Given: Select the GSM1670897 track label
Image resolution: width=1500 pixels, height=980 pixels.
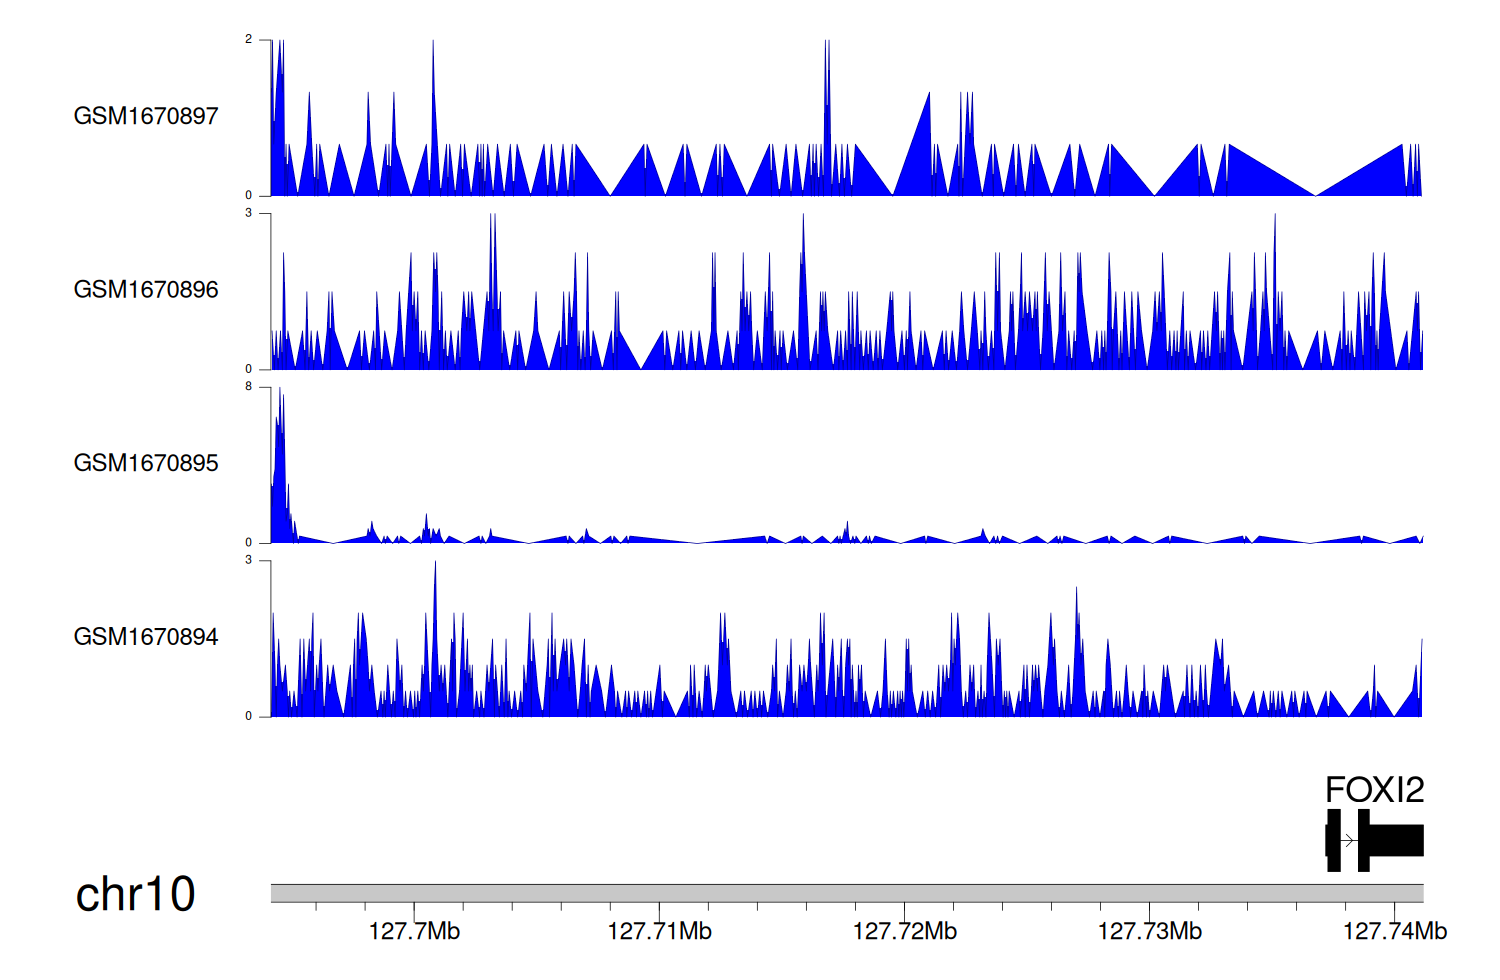Looking at the screenshot, I should 146,116.
